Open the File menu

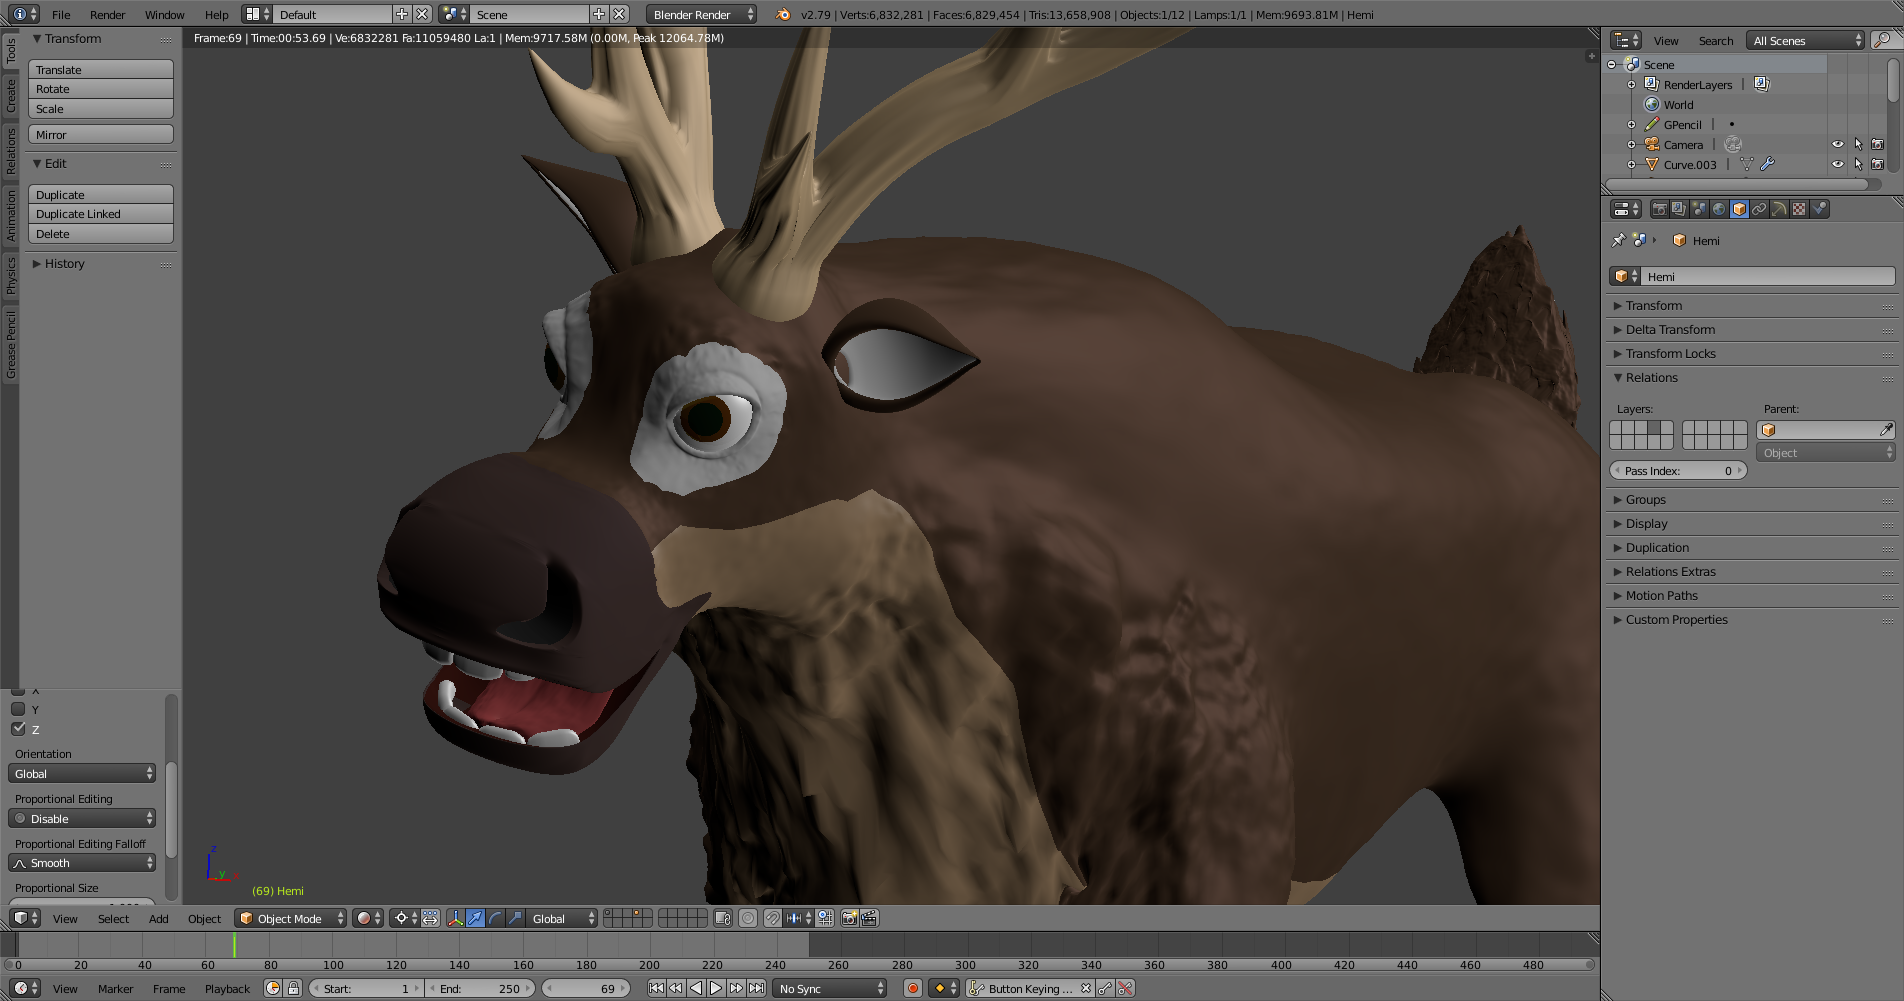point(61,14)
